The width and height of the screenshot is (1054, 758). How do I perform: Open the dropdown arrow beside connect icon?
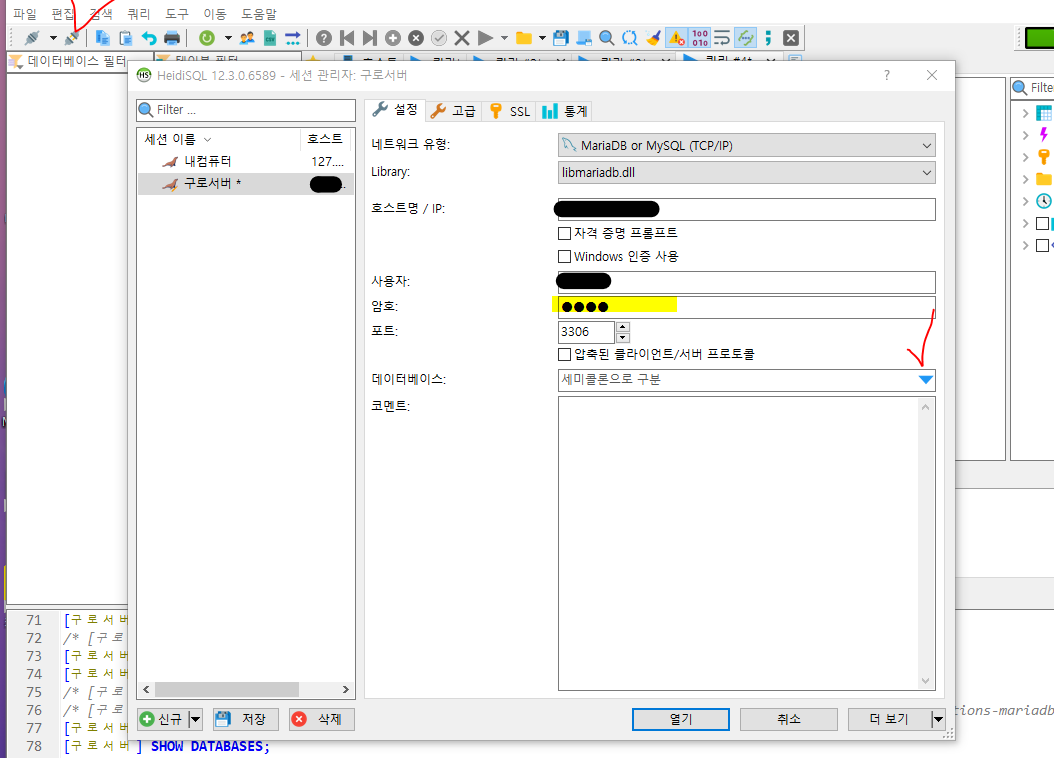[53, 38]
